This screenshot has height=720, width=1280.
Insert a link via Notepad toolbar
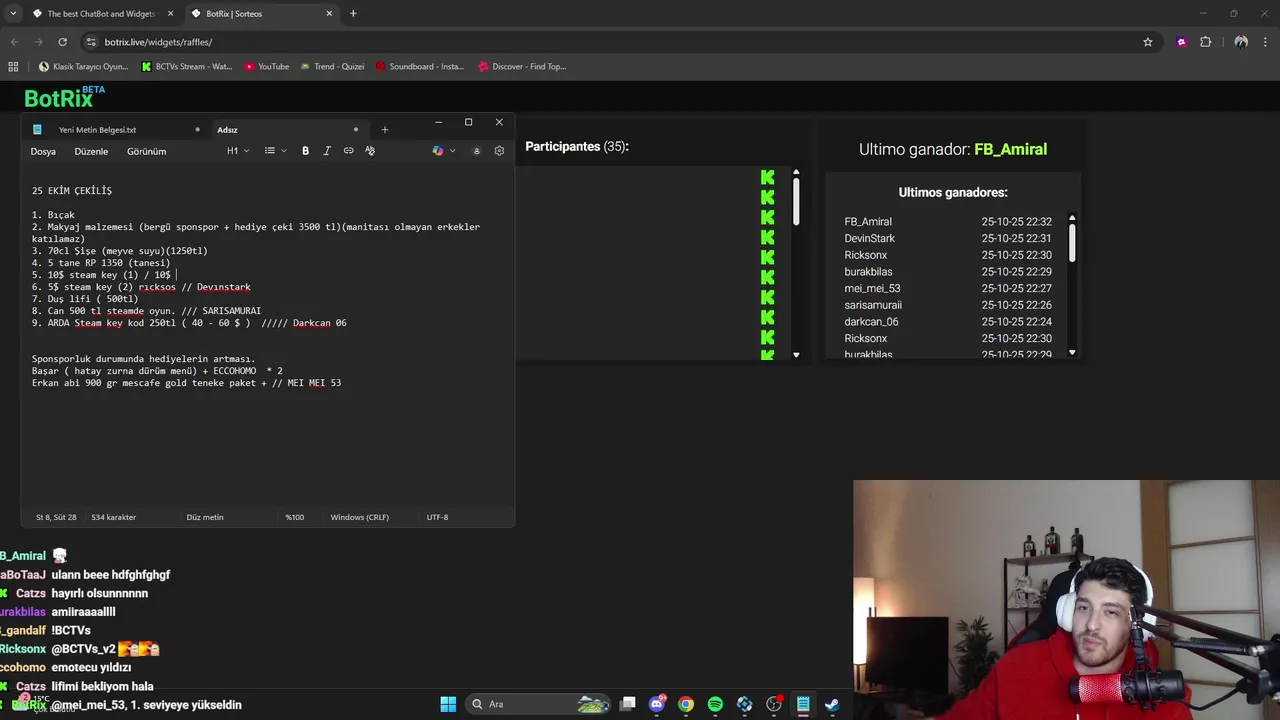(348, 151)
